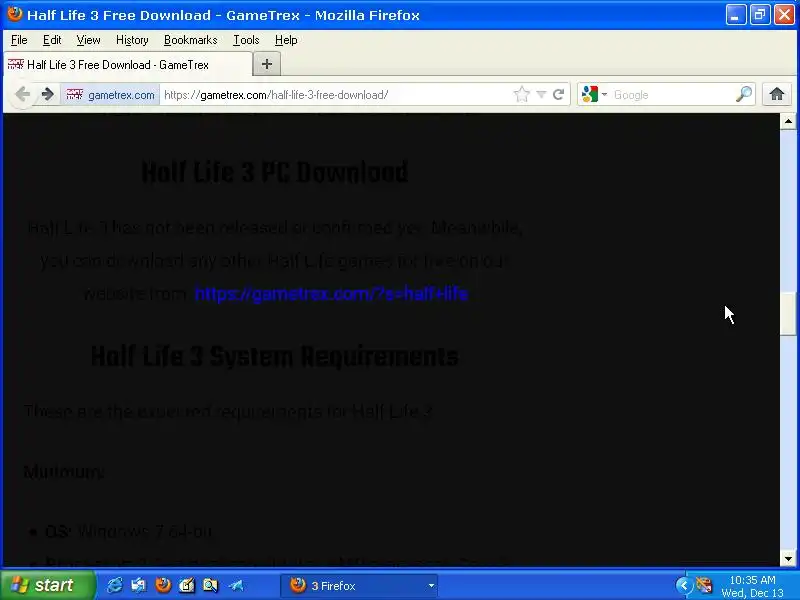This screenshot has width=800, height=600.
Task: Focus the Google search box
Action: pyautogui.click(x=672, y=95)
